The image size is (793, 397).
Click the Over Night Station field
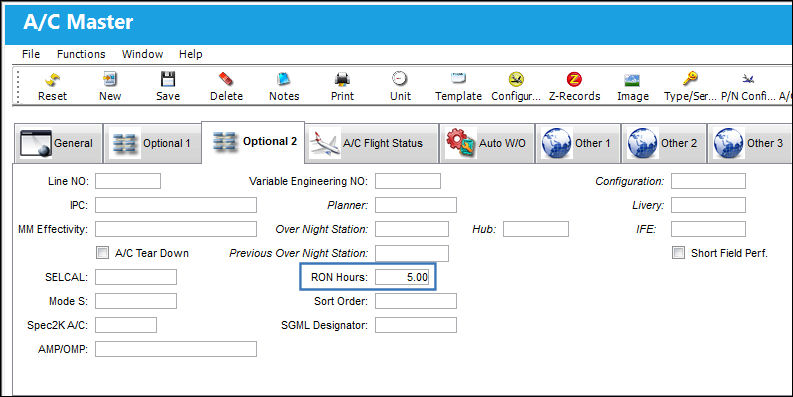(x=412, y=229)
